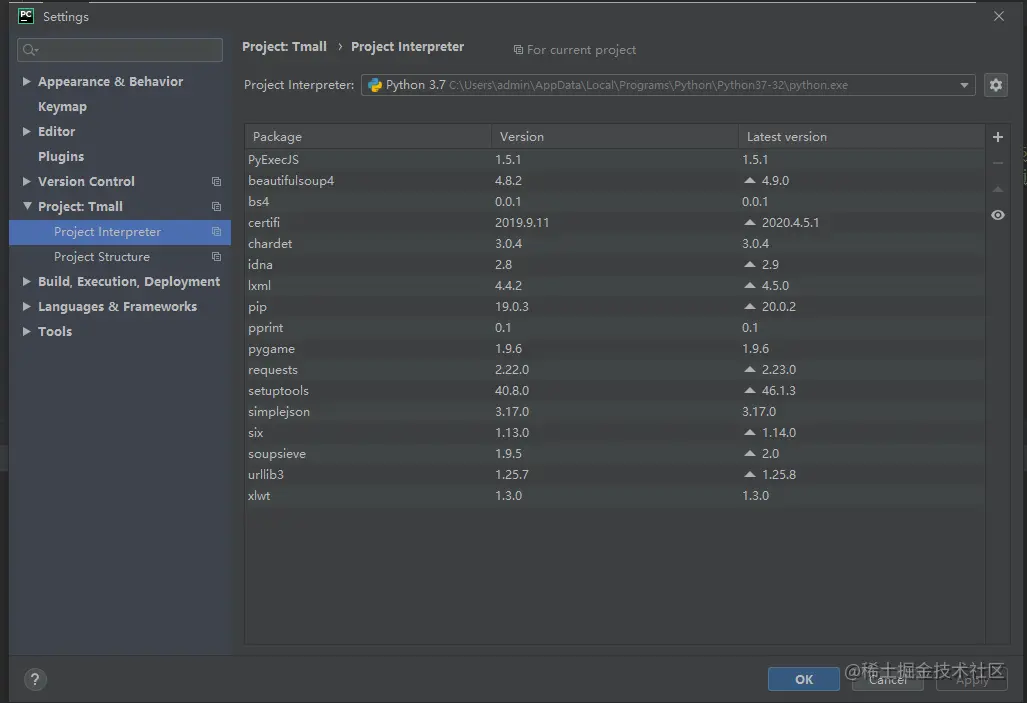Select the beautifulsoup4 package row
Viewport: 1027px width, 703px height.
[614, 180]
